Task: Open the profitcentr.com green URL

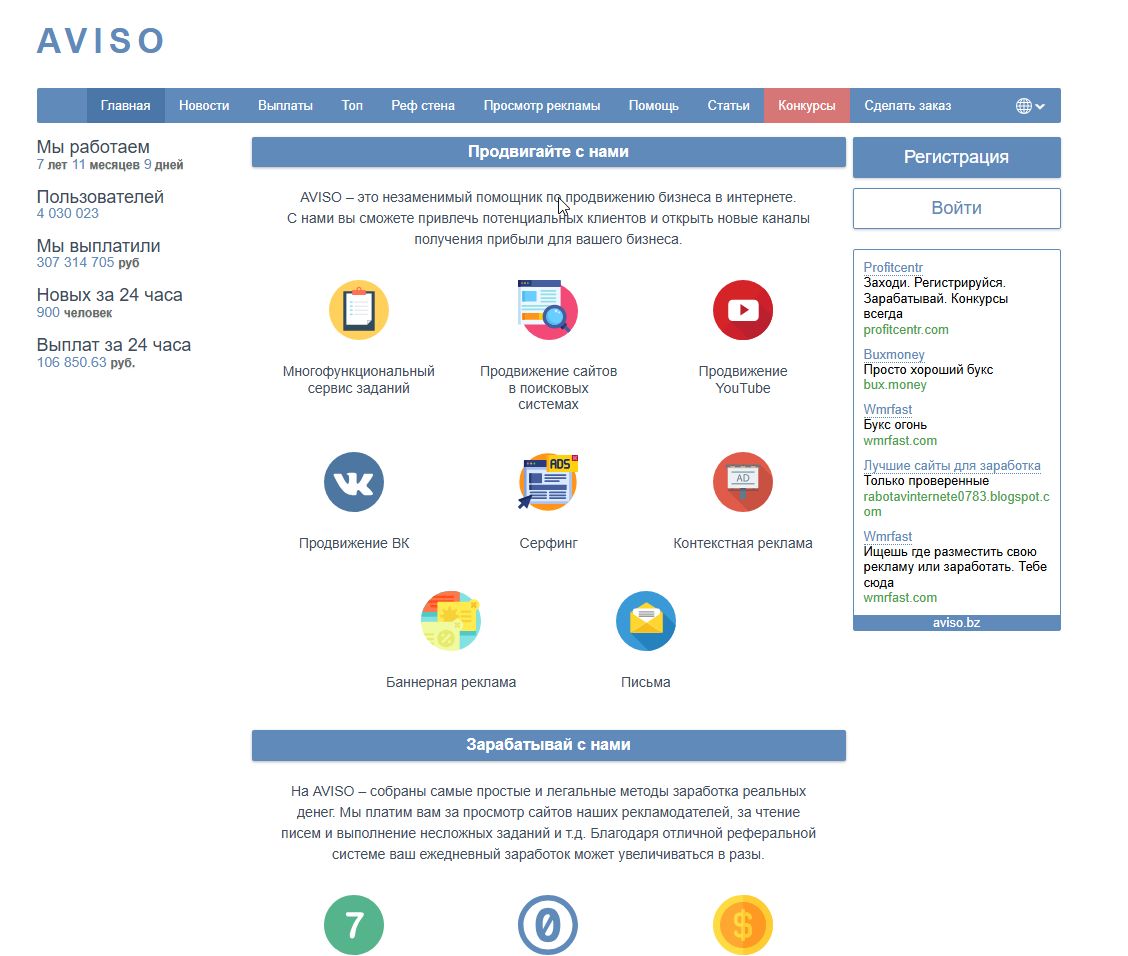Action: (906, 330)
